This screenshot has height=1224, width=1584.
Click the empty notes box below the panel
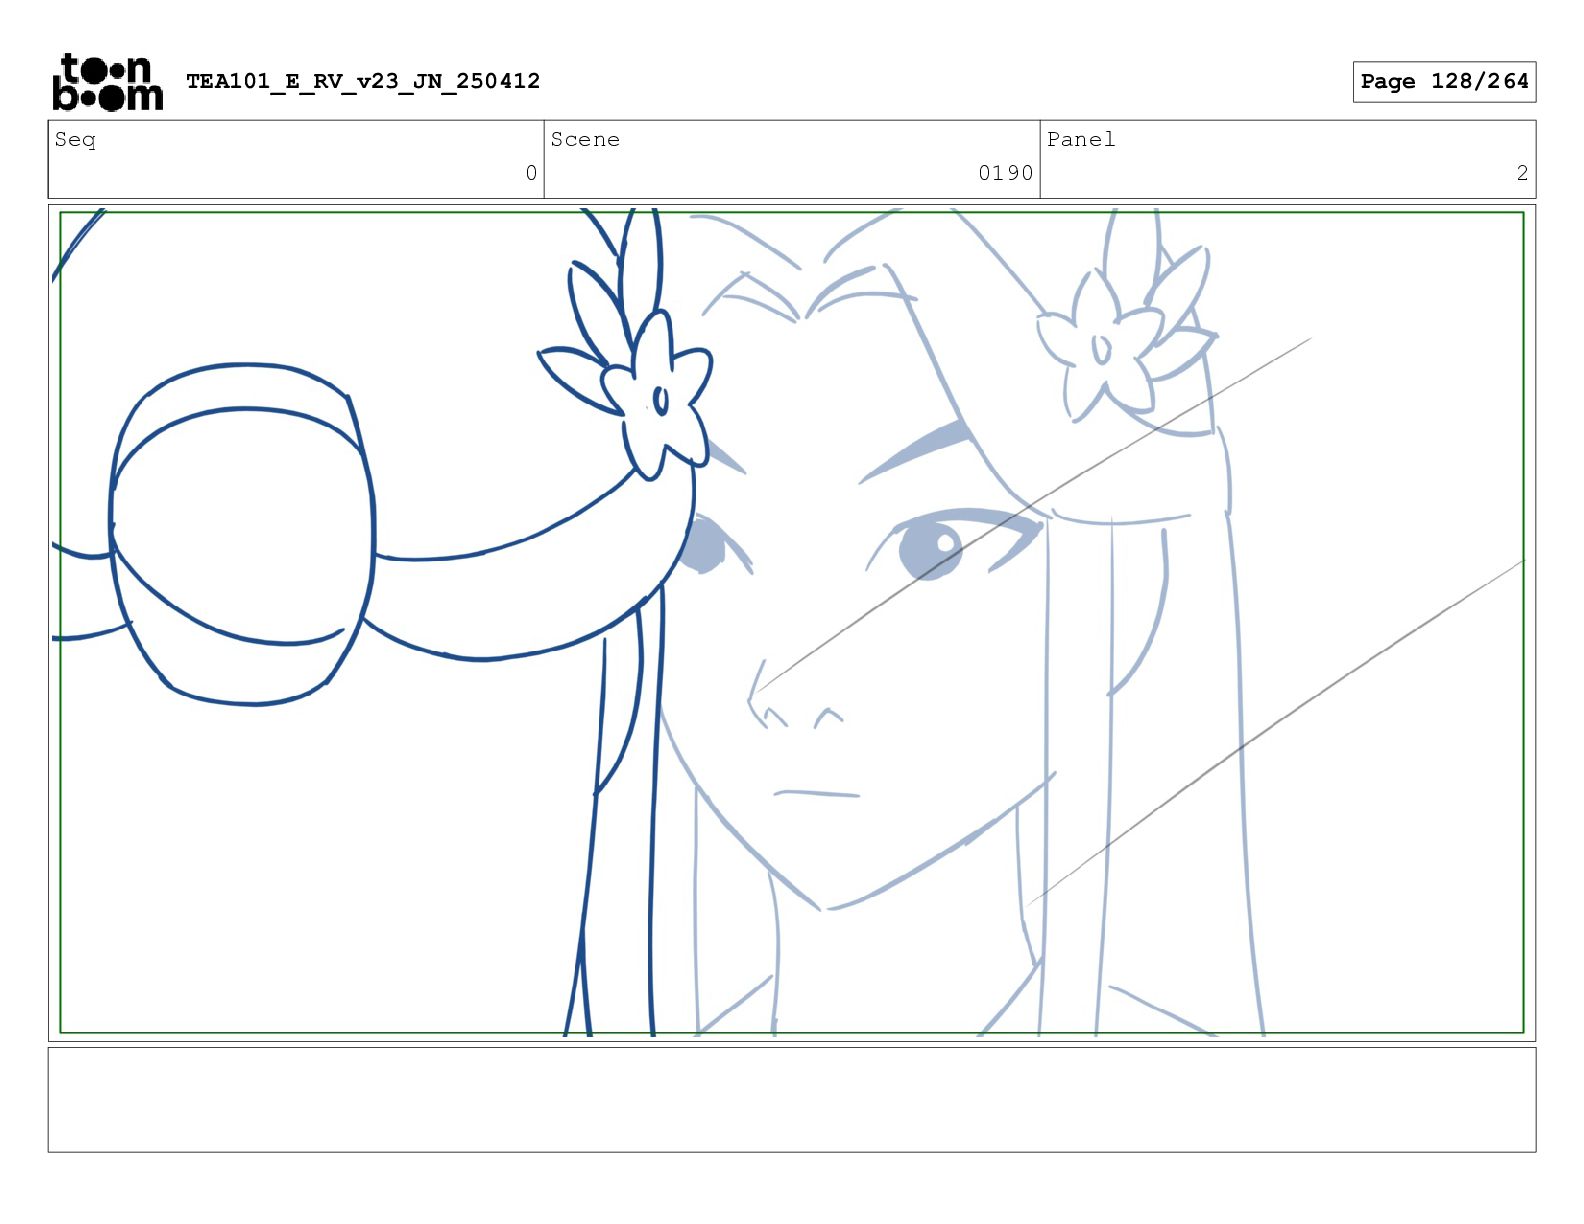tap(792, 1099)
